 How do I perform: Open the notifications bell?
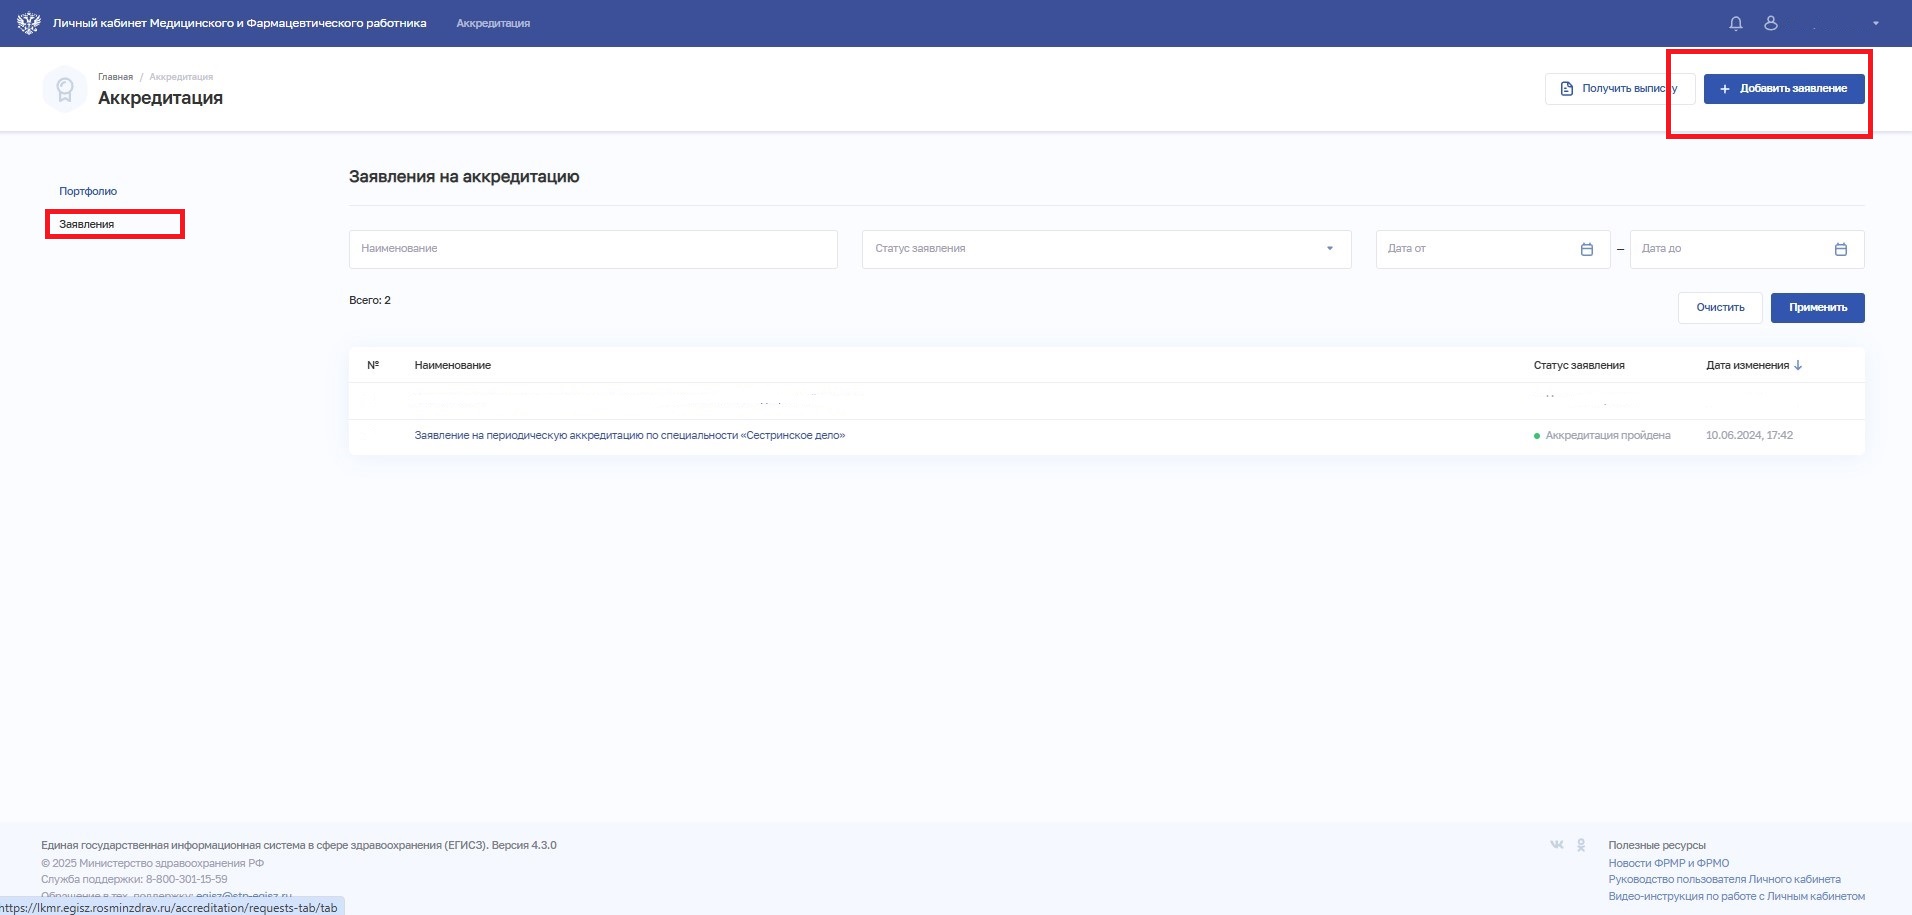click(1736, 23)
